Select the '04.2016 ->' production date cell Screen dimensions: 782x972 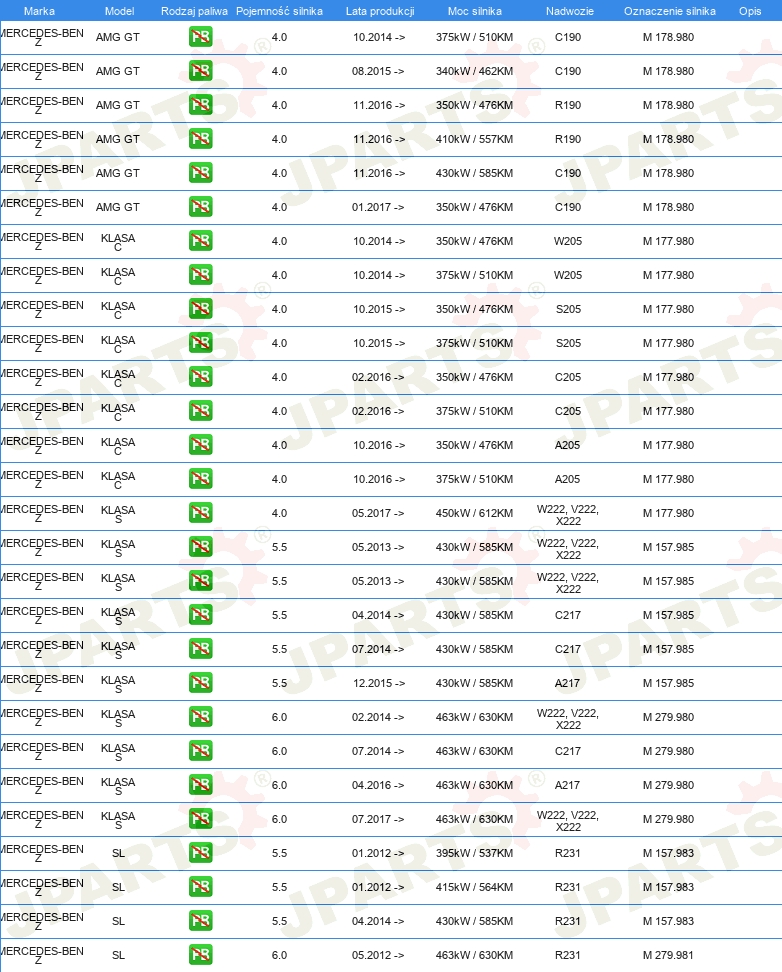[x=378, y=785]
